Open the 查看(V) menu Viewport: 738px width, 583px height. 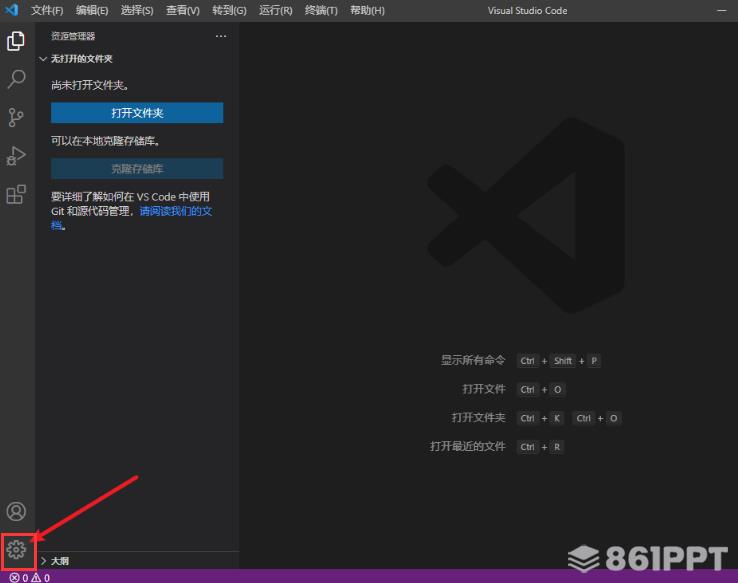(x=183, y=10)
